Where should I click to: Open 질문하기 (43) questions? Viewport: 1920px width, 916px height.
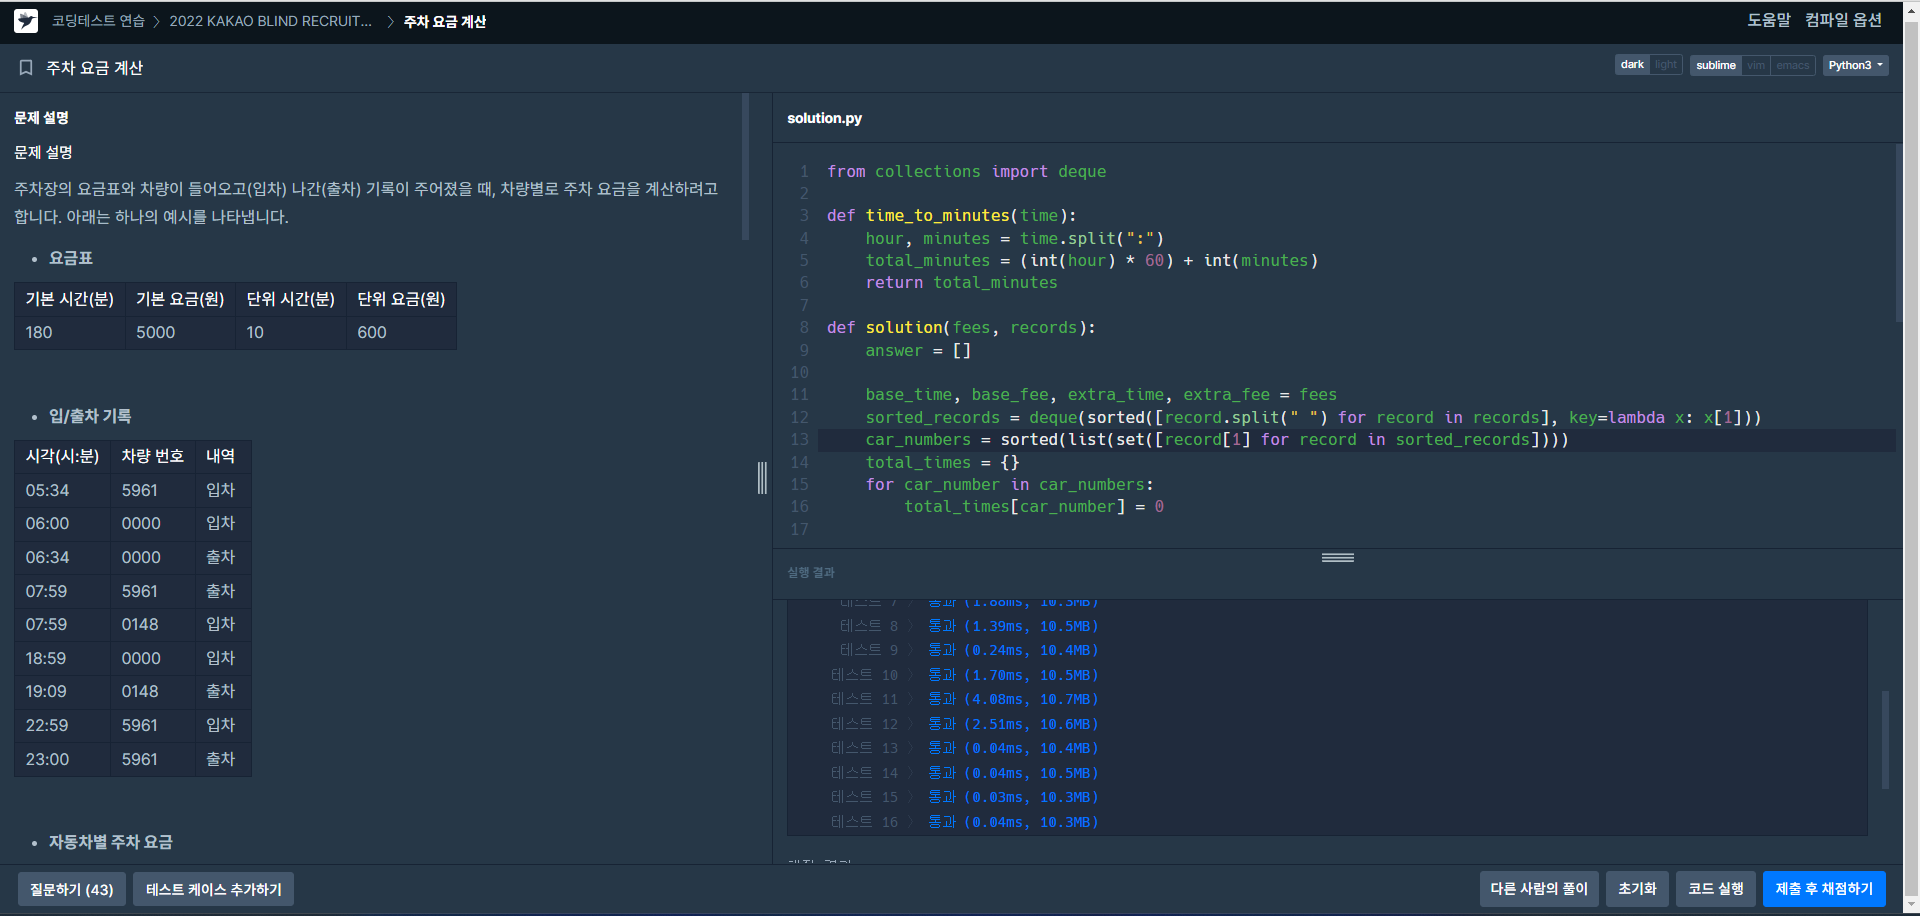point(72,889)
